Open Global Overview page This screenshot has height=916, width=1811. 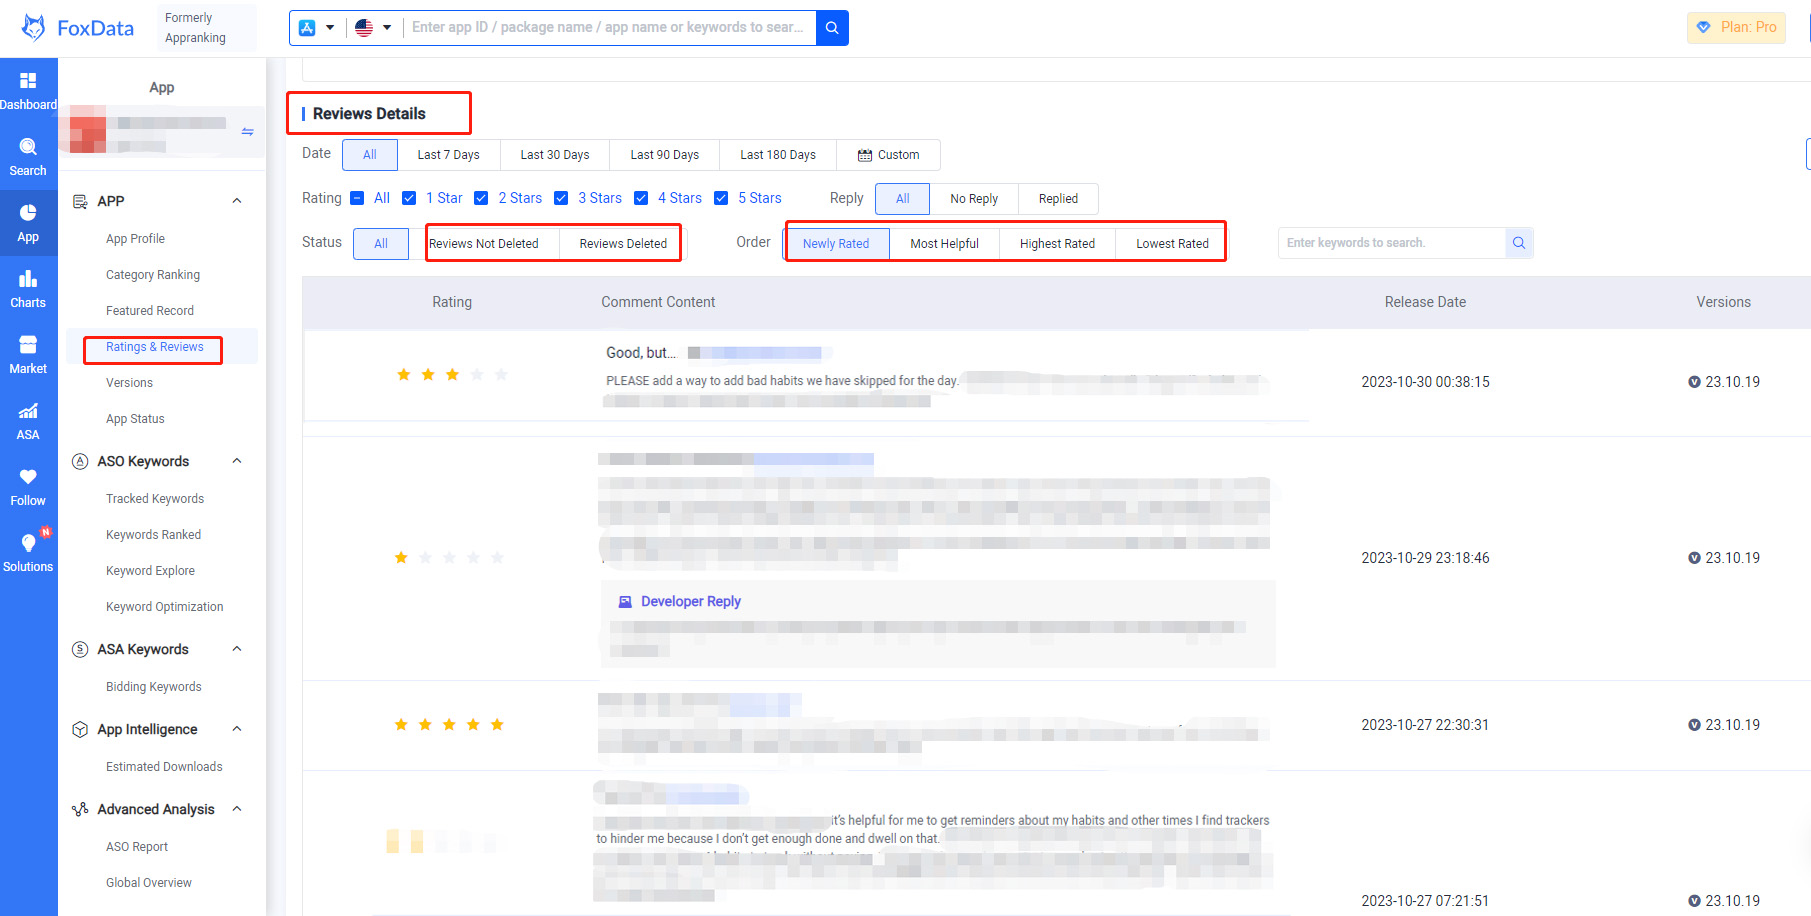tap(149, 883)
